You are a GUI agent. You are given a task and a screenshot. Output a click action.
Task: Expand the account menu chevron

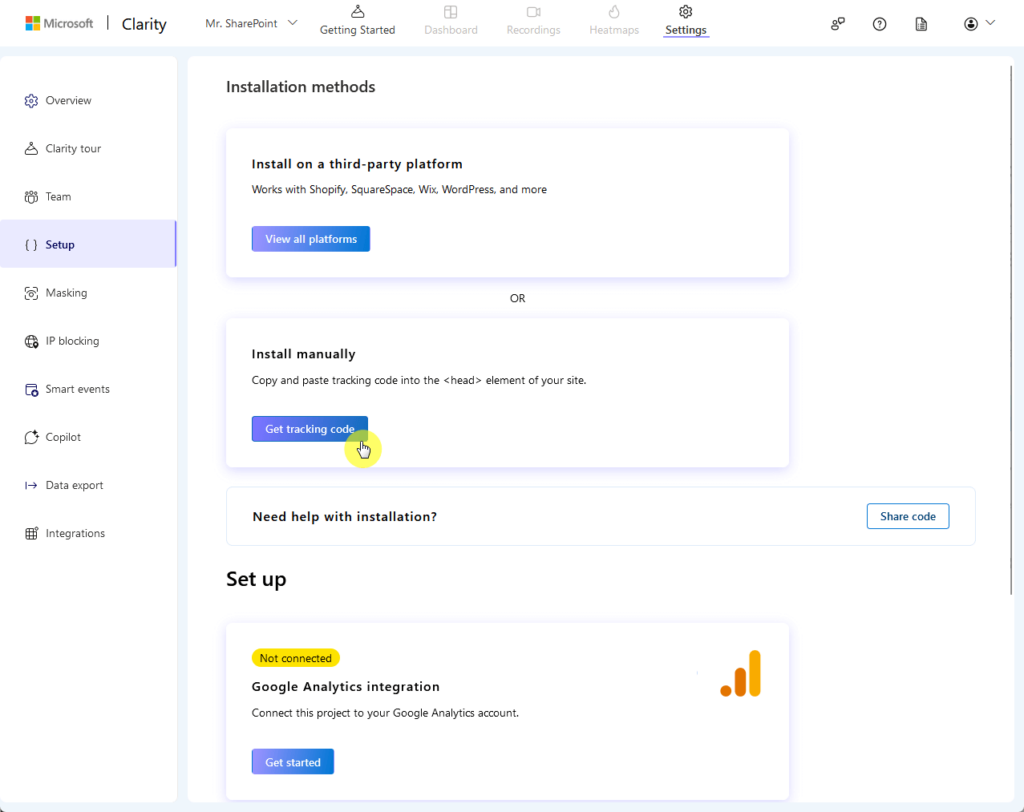point(991,23)
